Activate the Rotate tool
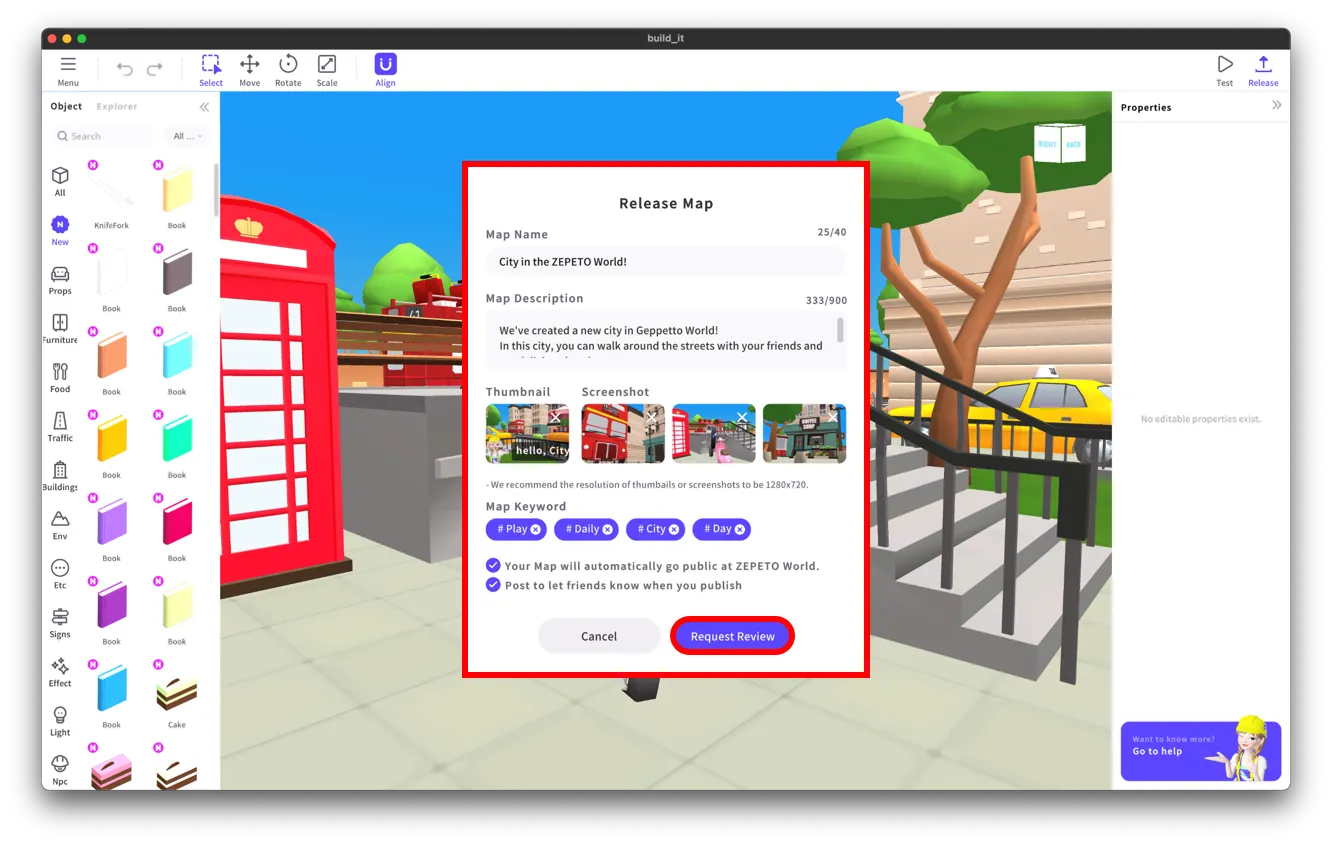The width and height of the screenshot is (1332, 845). [x=288, y=70]
